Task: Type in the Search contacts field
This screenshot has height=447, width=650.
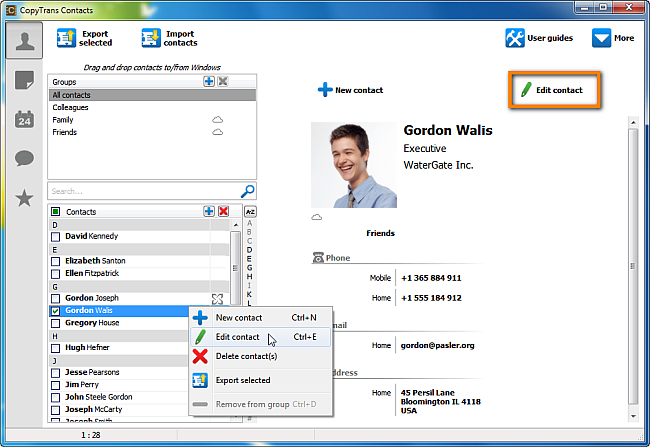Action: click(142, 190)
